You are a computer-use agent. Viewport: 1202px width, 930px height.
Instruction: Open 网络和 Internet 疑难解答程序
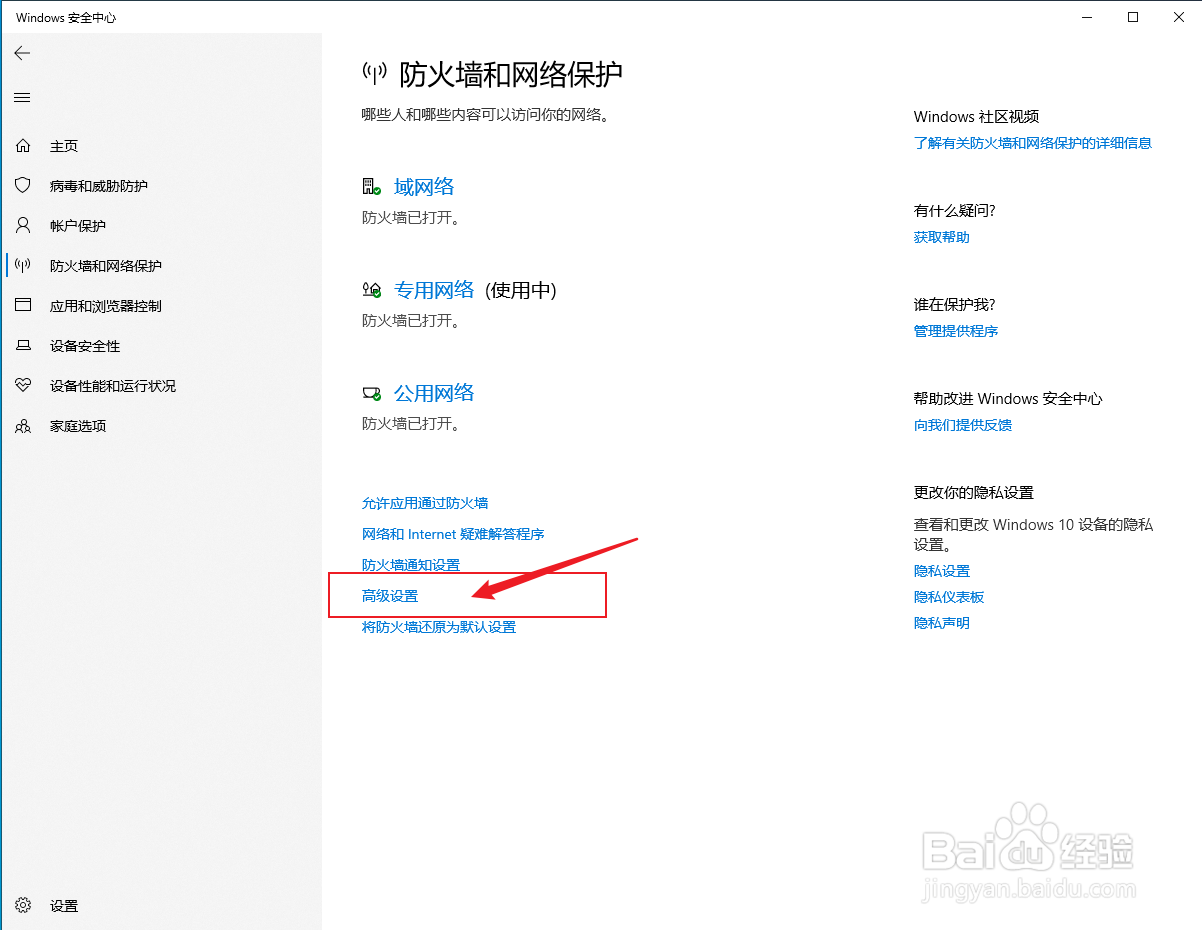453,534
